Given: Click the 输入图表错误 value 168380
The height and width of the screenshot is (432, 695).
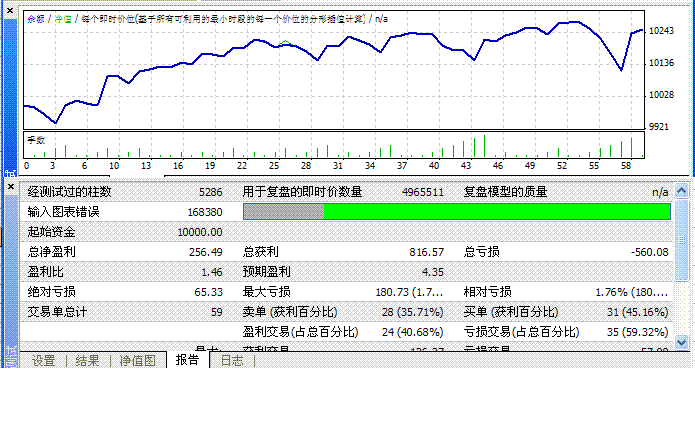Looking at the screenshot, I should [205, 212].
